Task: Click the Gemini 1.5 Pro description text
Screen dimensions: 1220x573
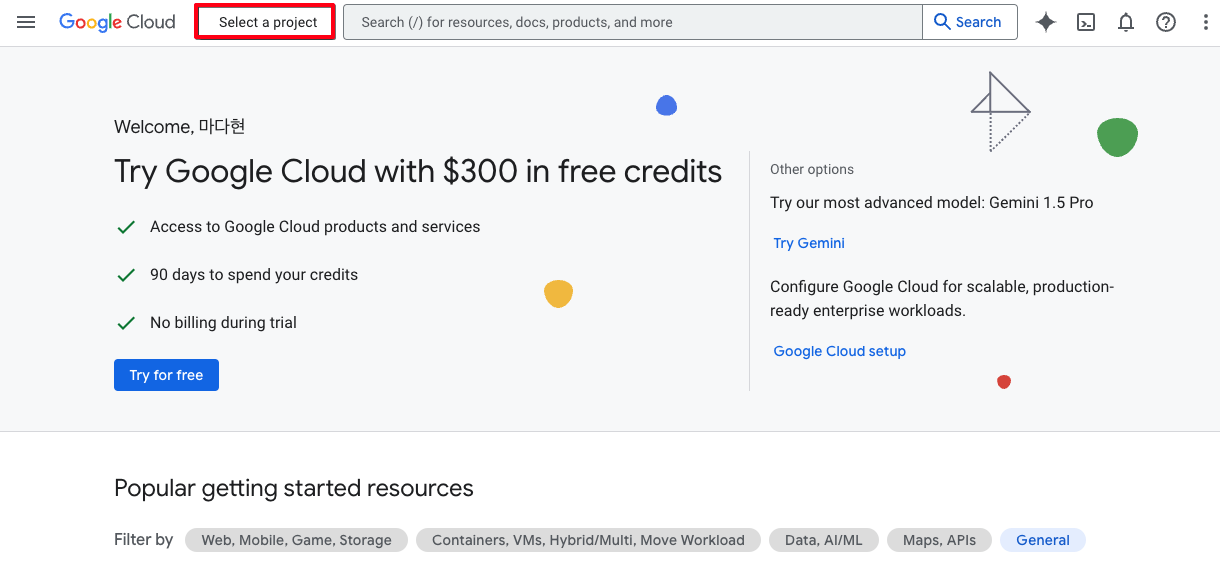Action: 932,203
